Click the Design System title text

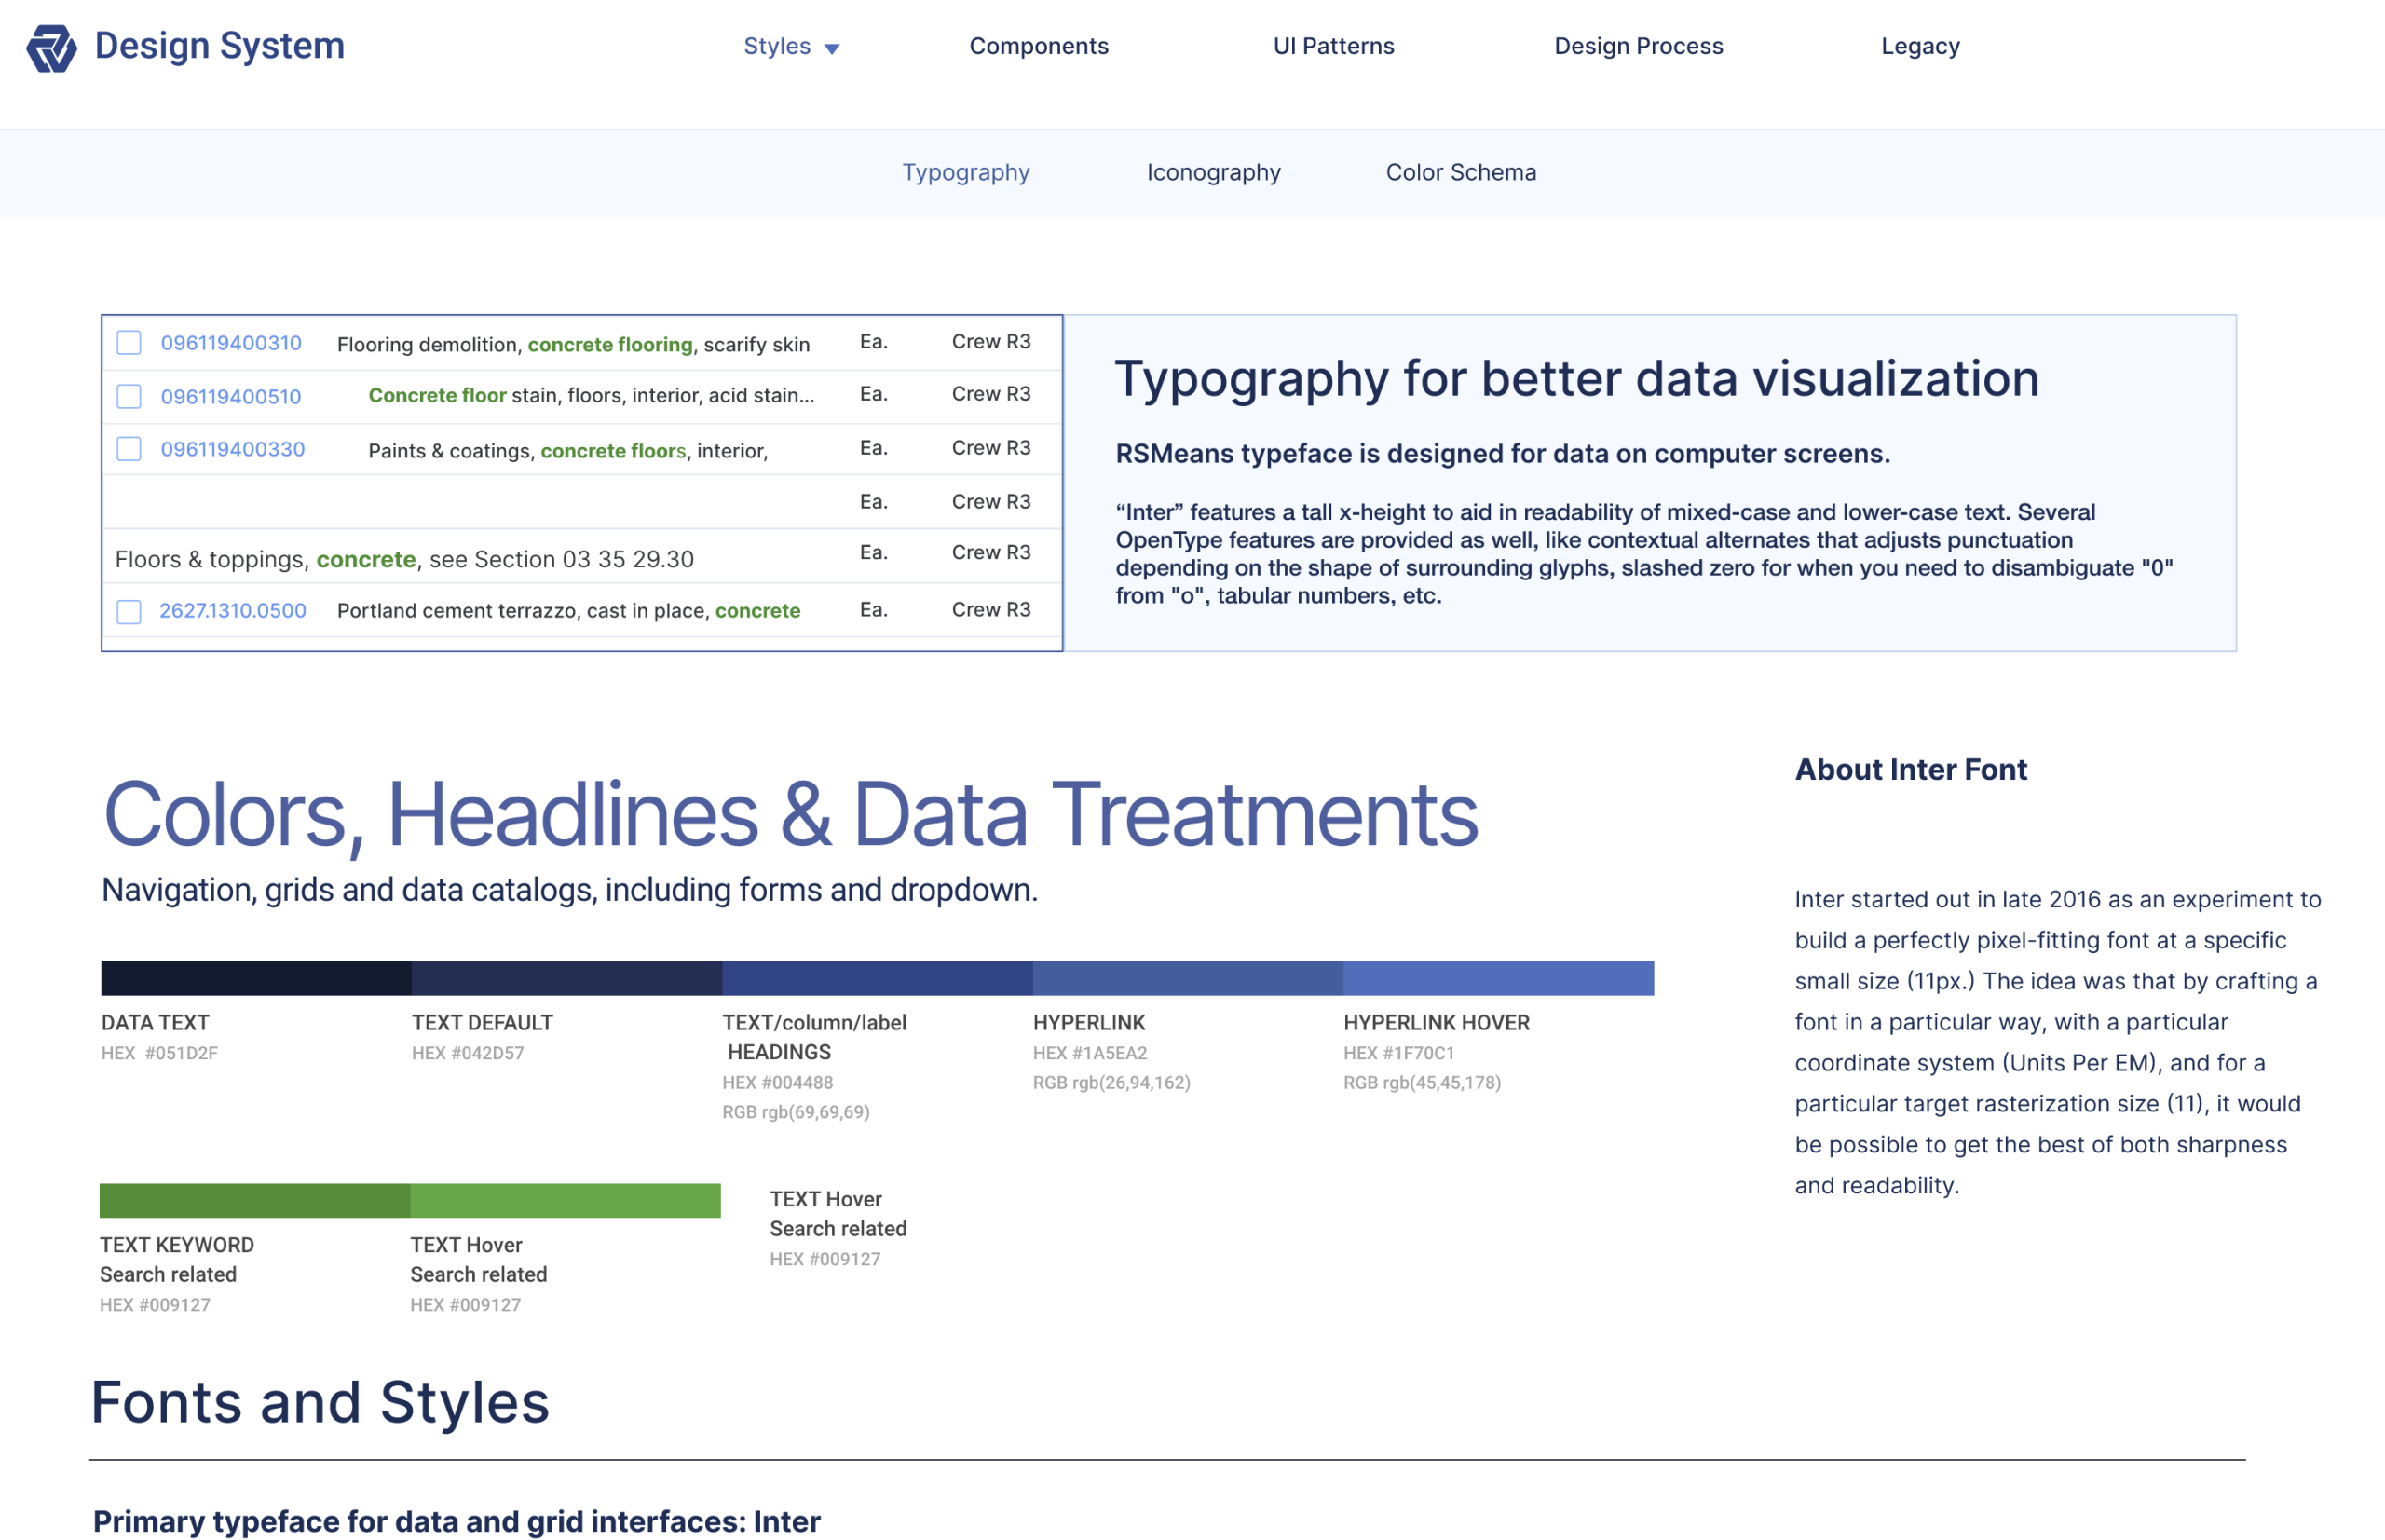point(219,46)
